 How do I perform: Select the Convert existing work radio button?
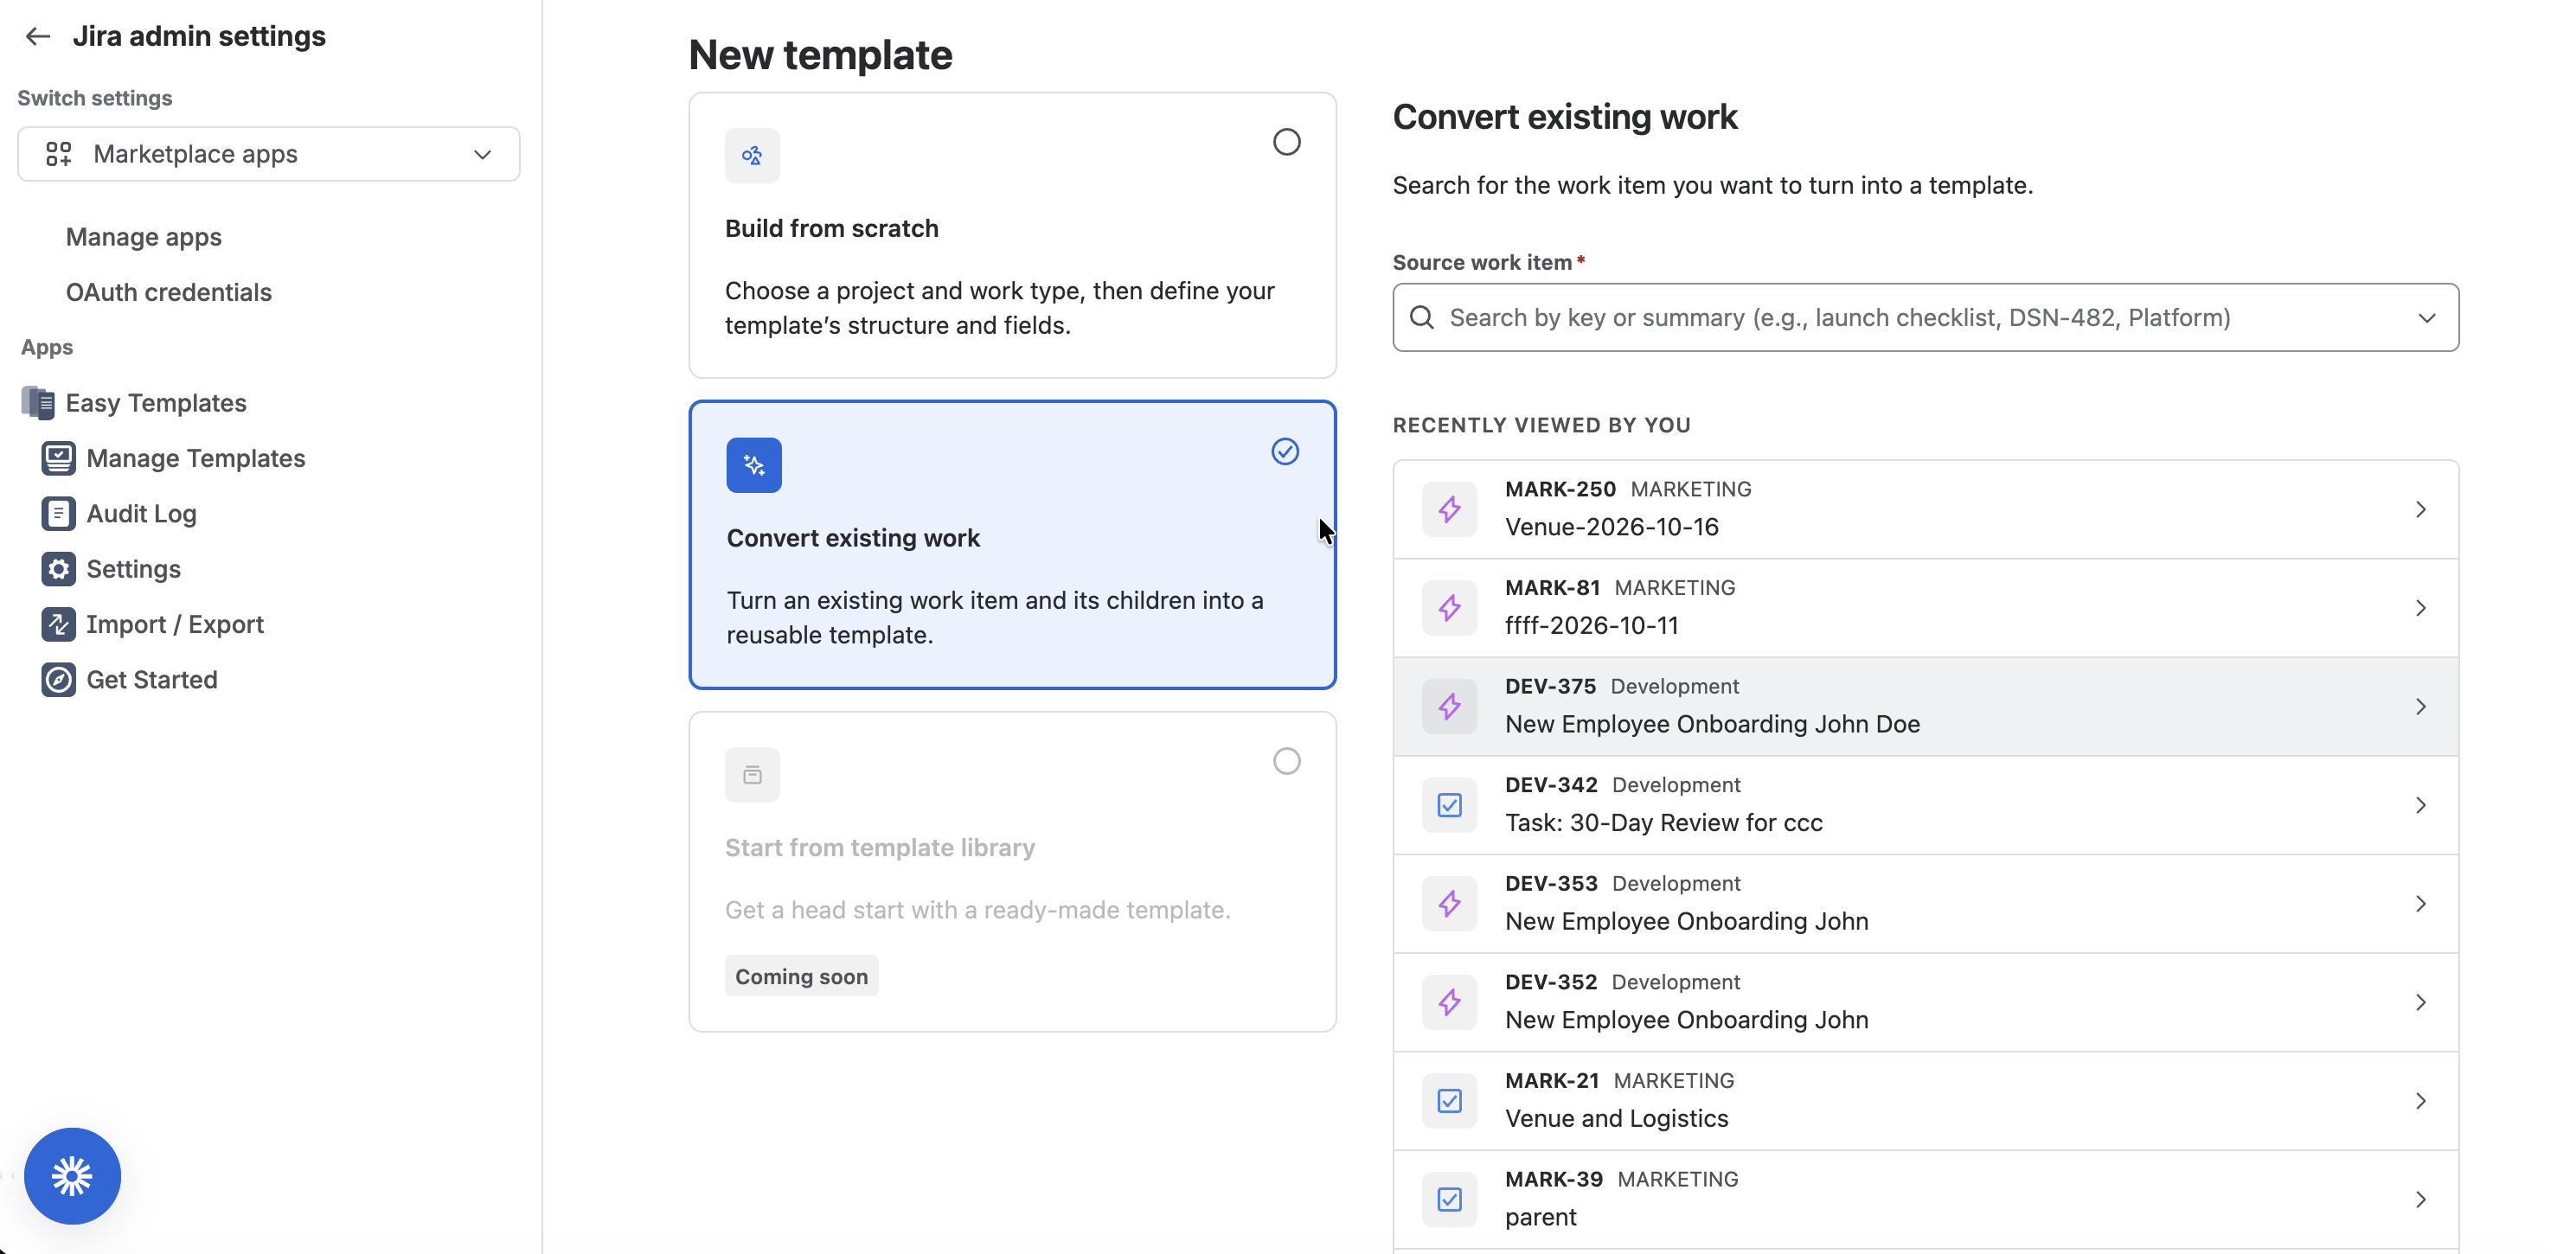pyautogui.click(x=1285, y=452)
